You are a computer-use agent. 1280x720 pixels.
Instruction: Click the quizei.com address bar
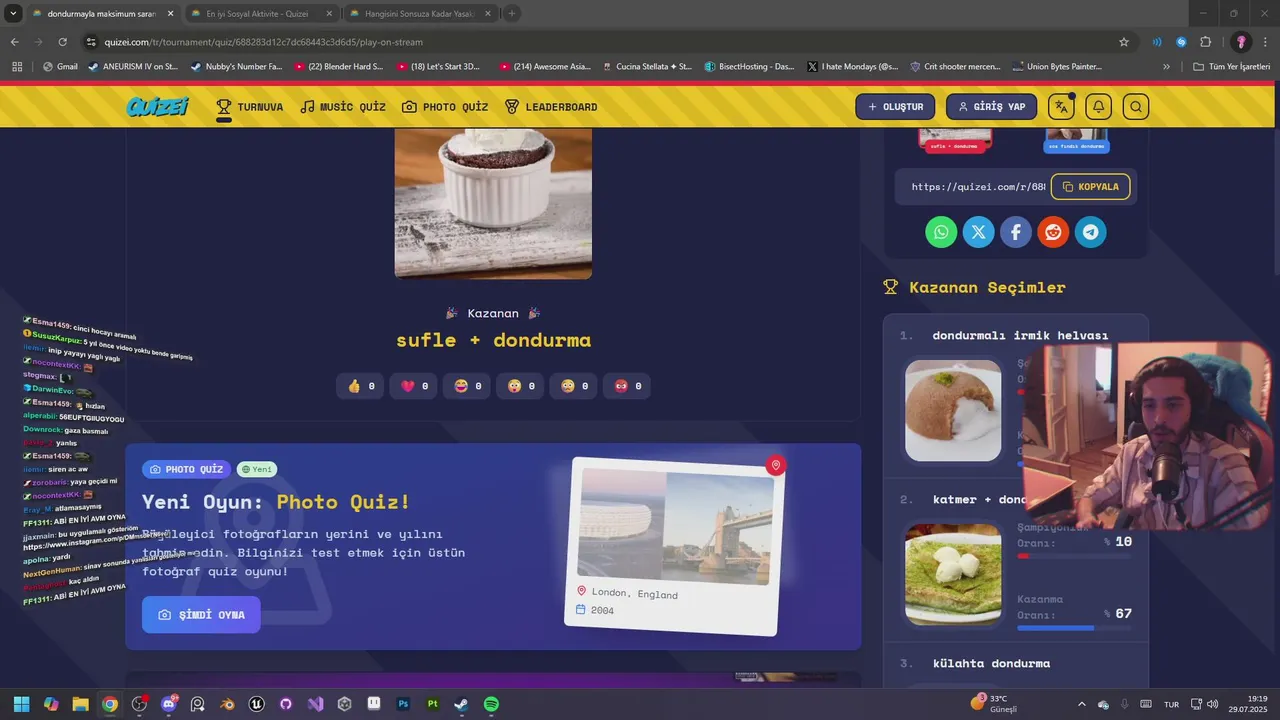pyautogui.click(x=600, y=42)
